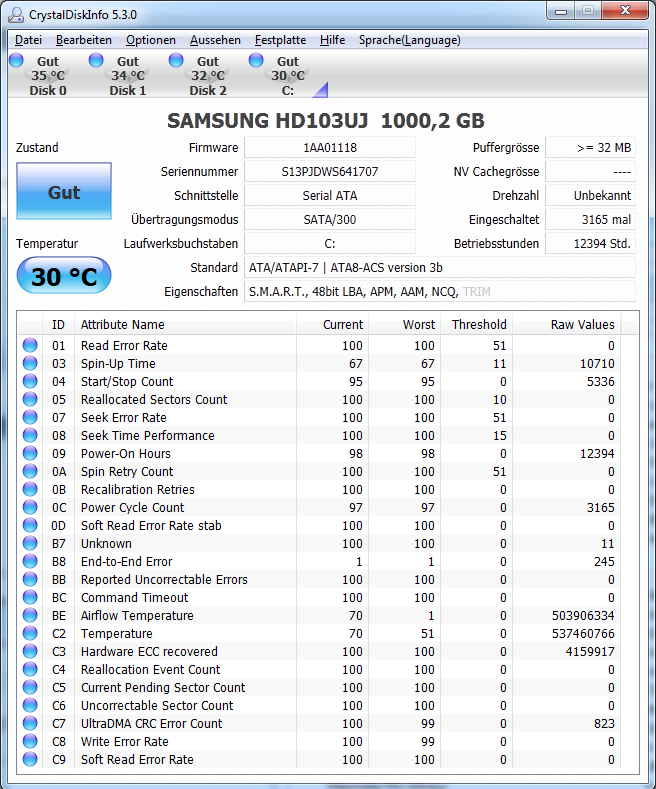Open the Hilfe menu
Screen dimensions: 656x789
pyautogui.click(x=333, y=40)
